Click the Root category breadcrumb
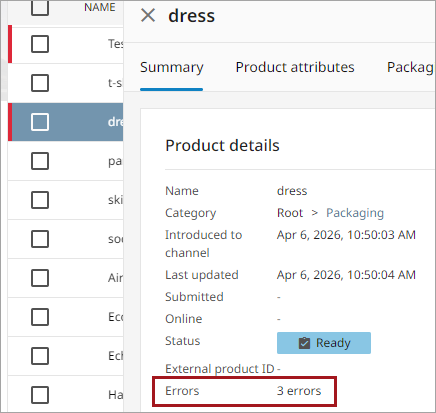The image size is (436, 413). (x=290, y=213)
